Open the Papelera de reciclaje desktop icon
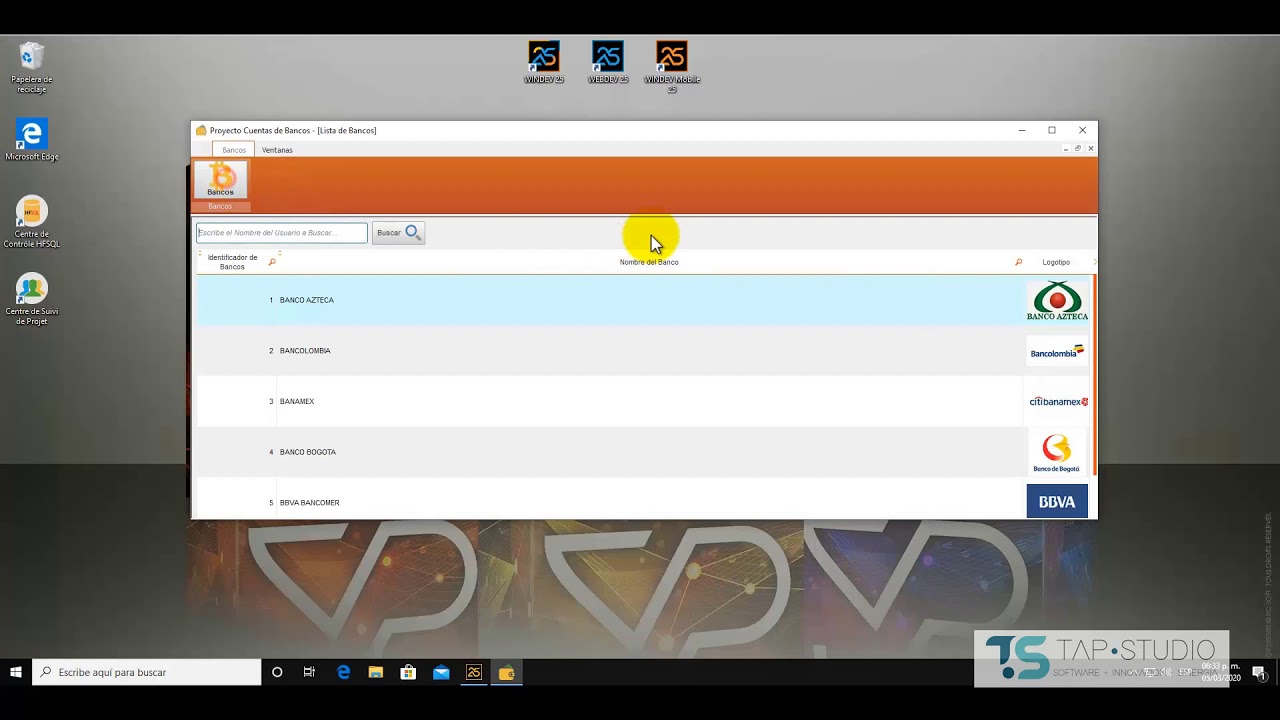 click(x=32, y=67)
